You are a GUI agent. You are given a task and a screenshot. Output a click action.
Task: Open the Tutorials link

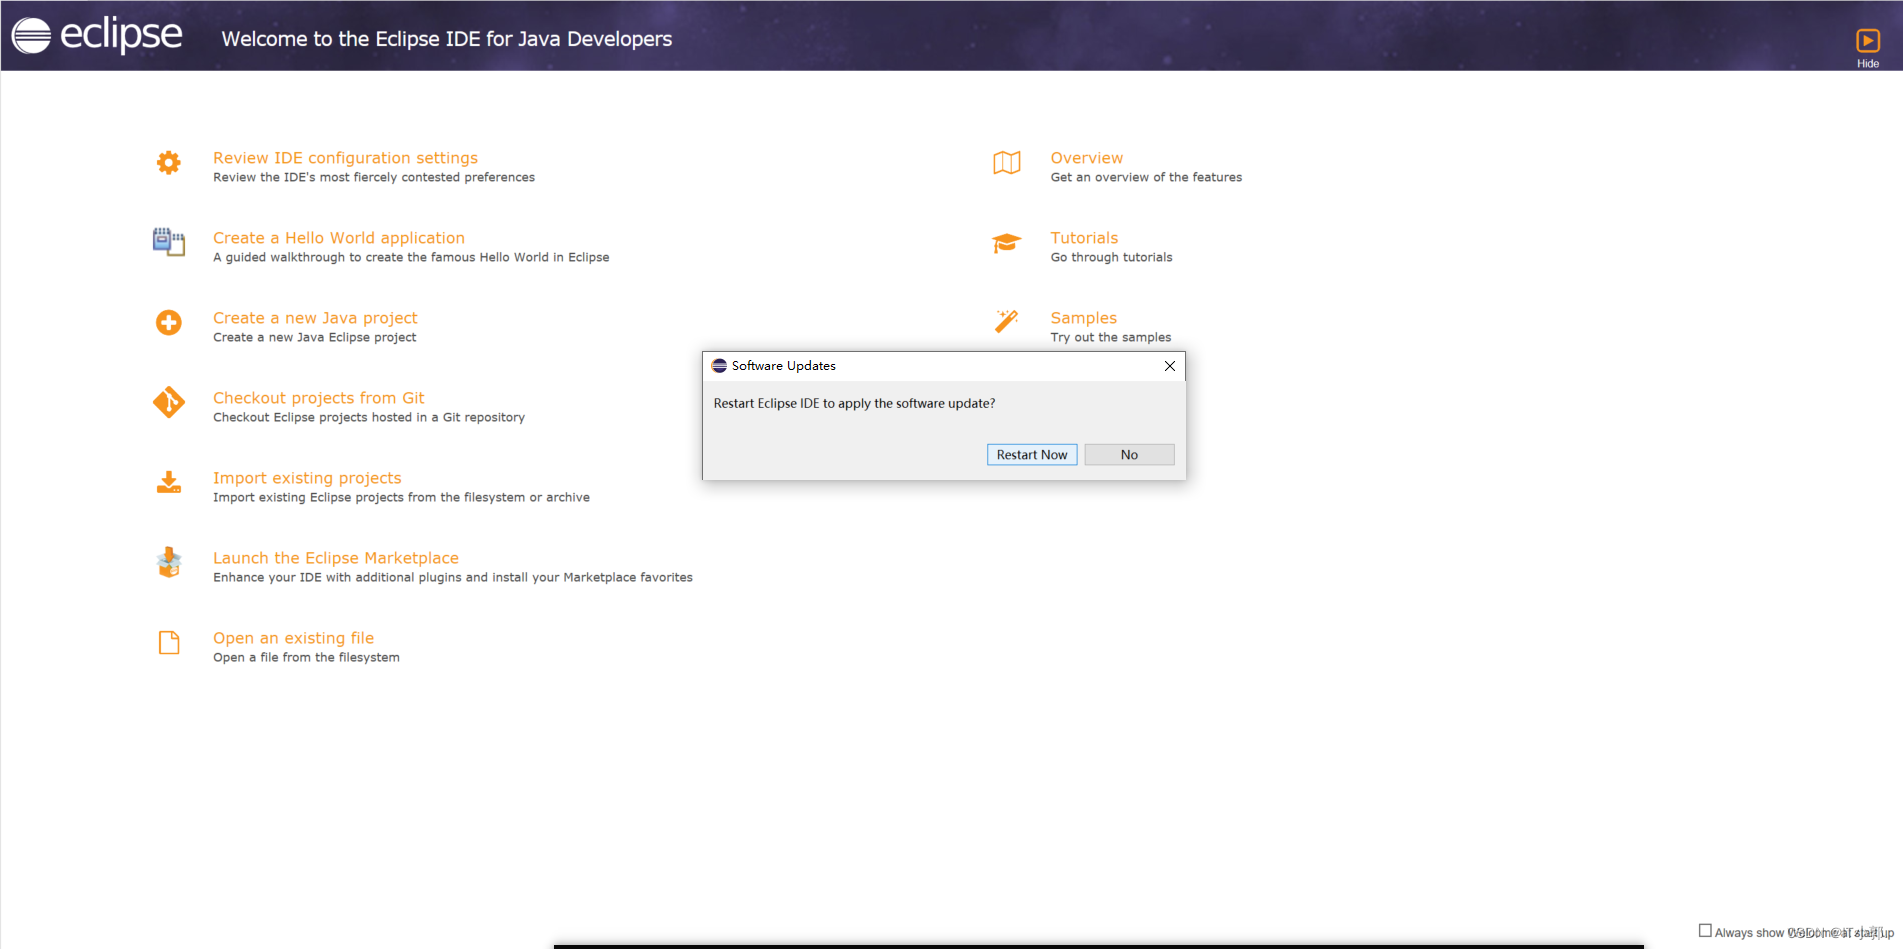[1084, 238]
